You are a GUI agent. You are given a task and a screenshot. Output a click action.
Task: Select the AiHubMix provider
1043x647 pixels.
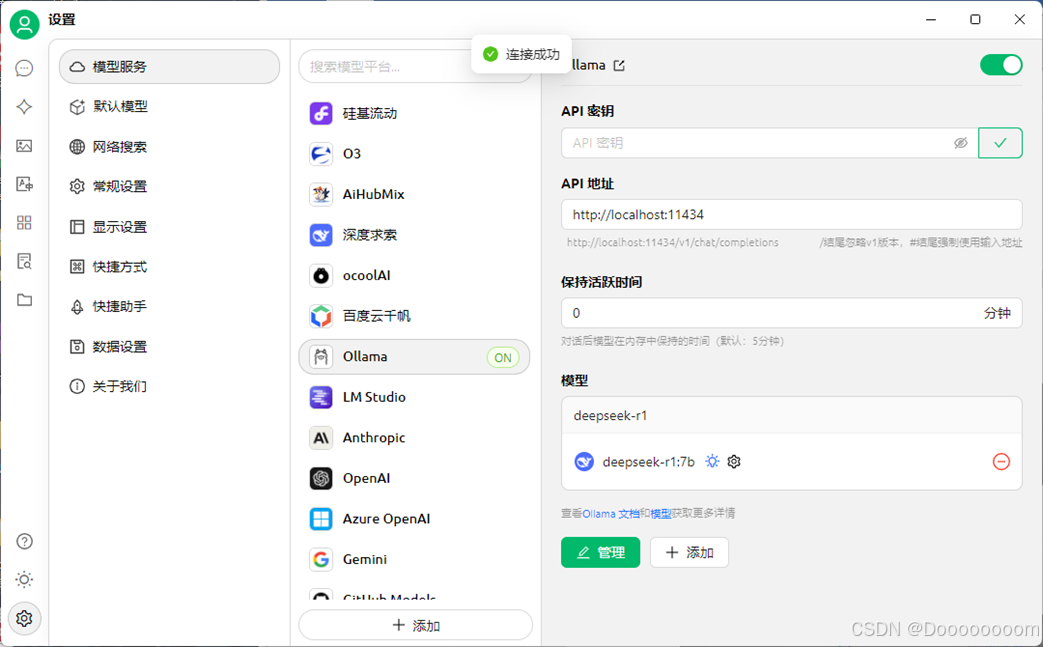(x=414, y=195)
